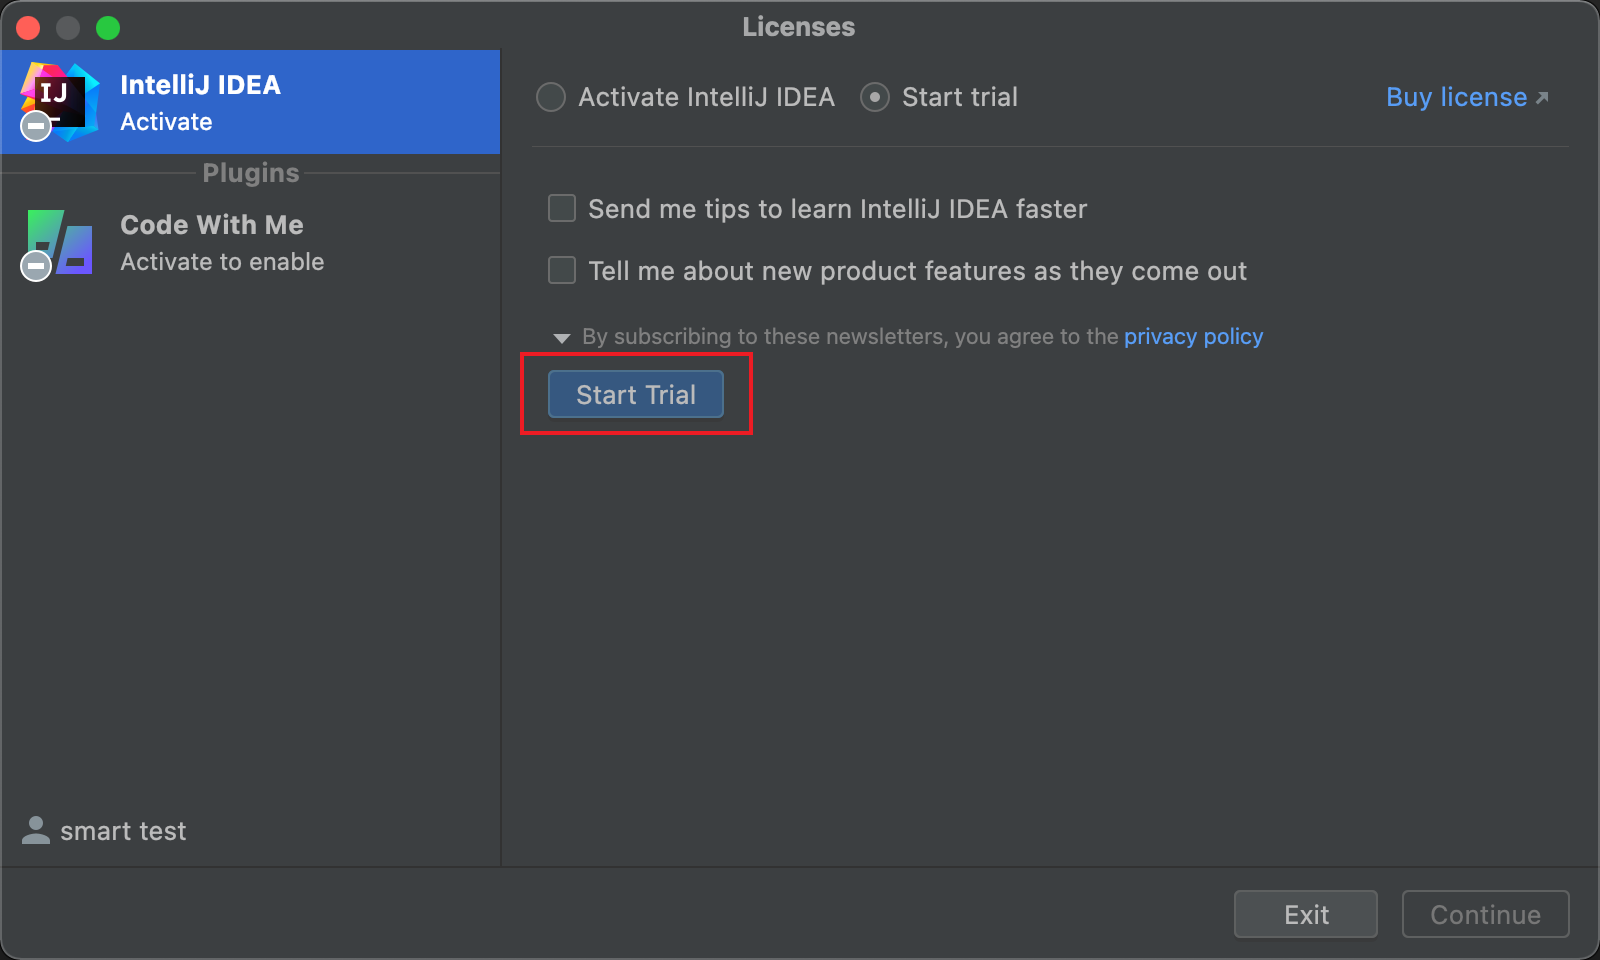Click the smart test account name
Viewport: 1600px width, 960px height.
(x=123, y=831)
